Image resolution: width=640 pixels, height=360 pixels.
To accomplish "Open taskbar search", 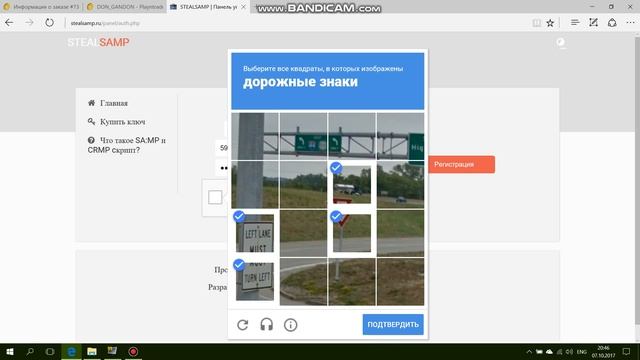I will tap(30, 351).
